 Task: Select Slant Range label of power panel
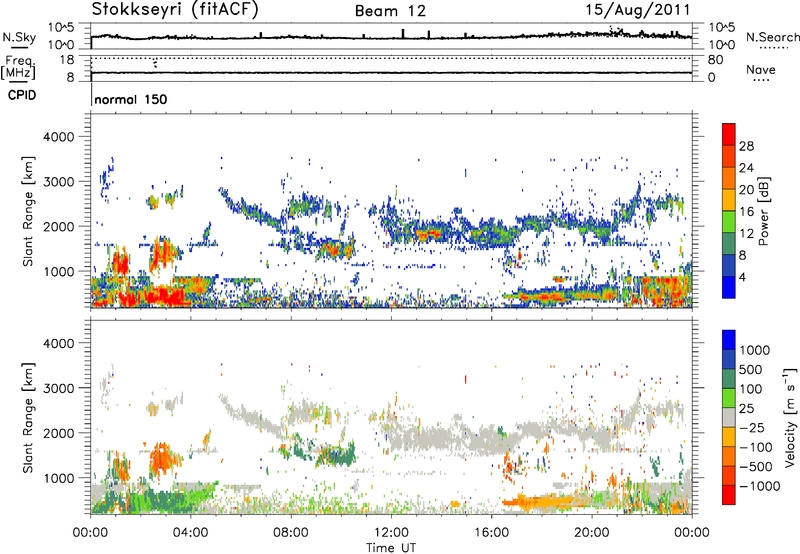tap(28, 211)
